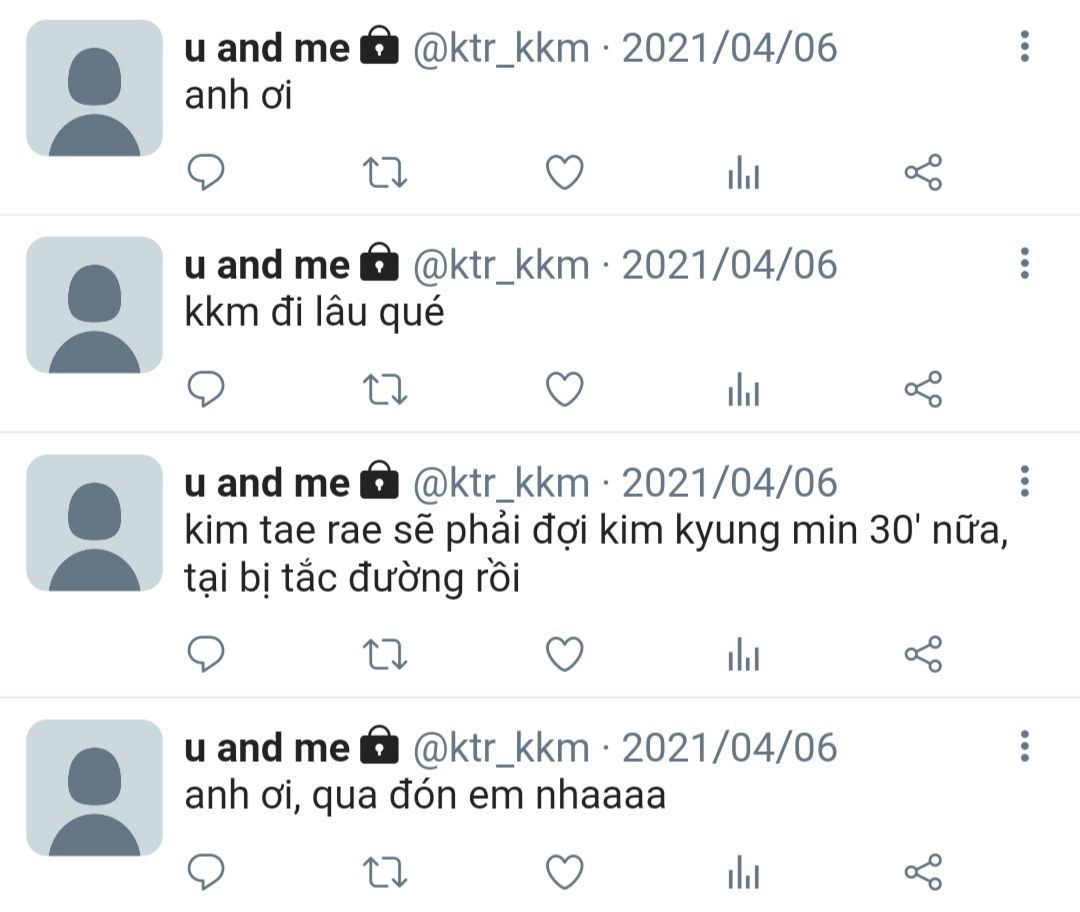Share the "kkm đi lâu qué" tweet
This screenshot has height=912, width=1080.
click(x=923, y=389)
